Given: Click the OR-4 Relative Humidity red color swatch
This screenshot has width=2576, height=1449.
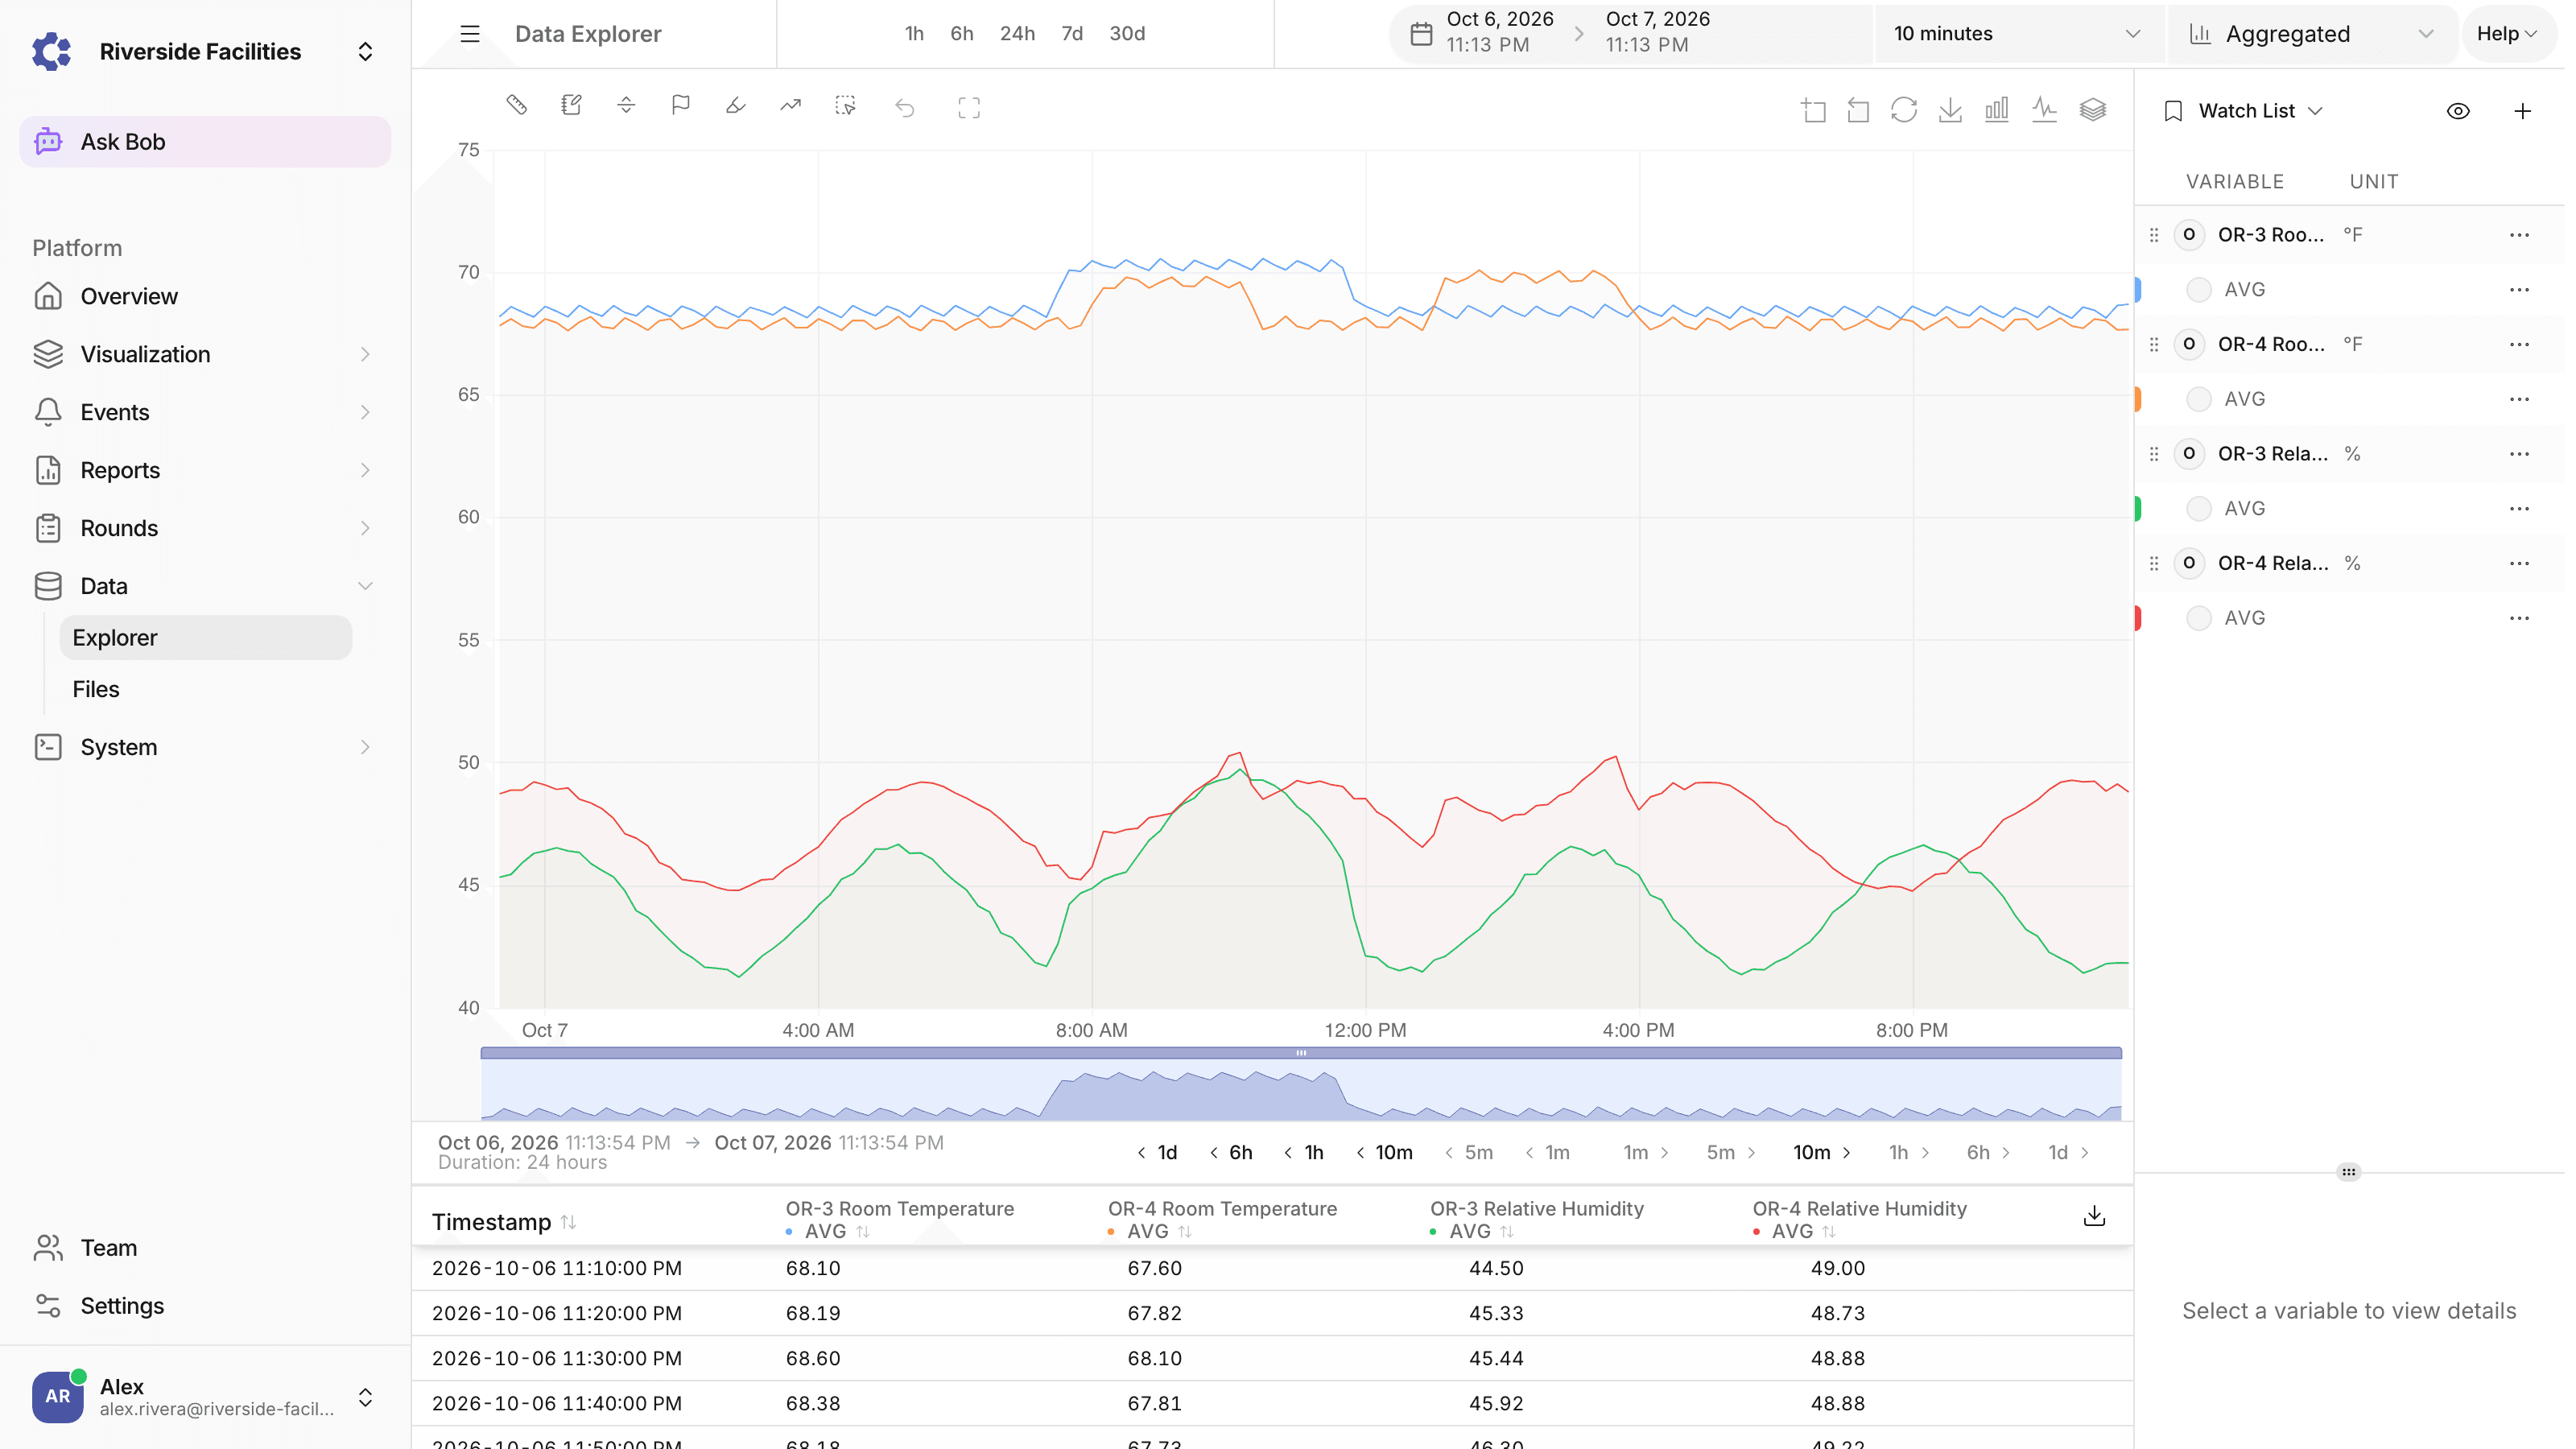Looking at the screenshot, I should click(2138, 618).
